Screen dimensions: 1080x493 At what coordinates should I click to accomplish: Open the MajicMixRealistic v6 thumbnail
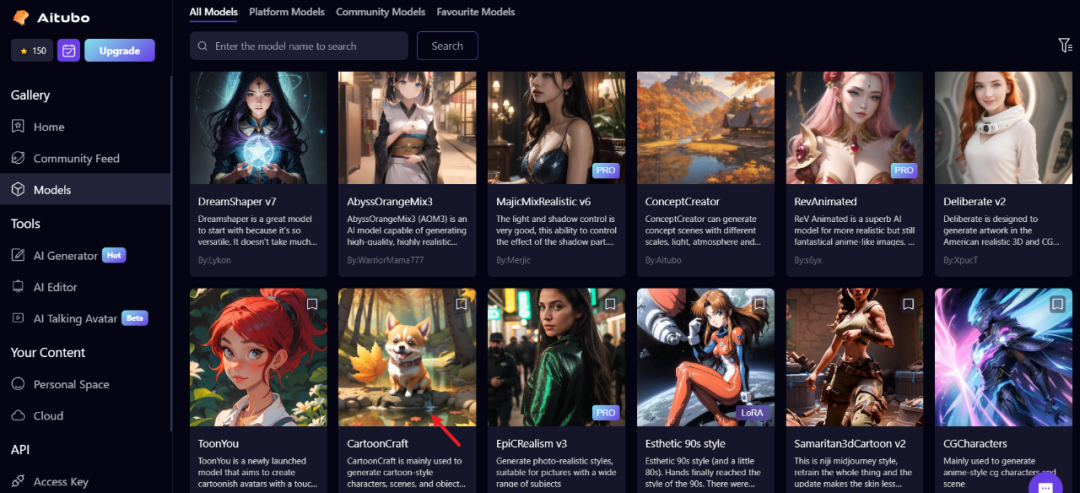click(x=557, y=127)
